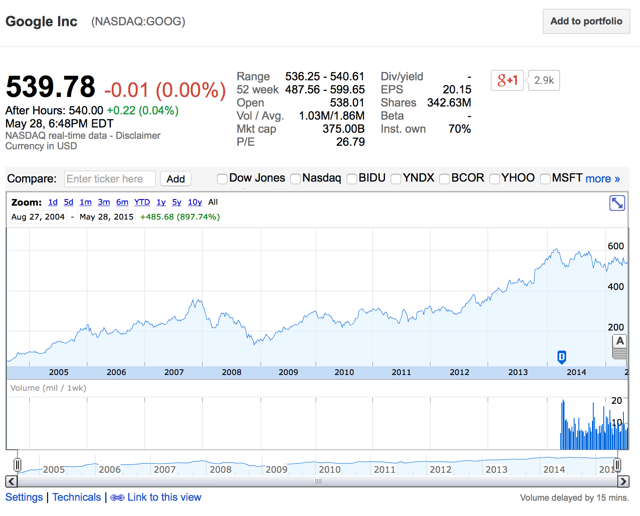
Task: Click the Google +1 button
Action: (x=507, y=80)
